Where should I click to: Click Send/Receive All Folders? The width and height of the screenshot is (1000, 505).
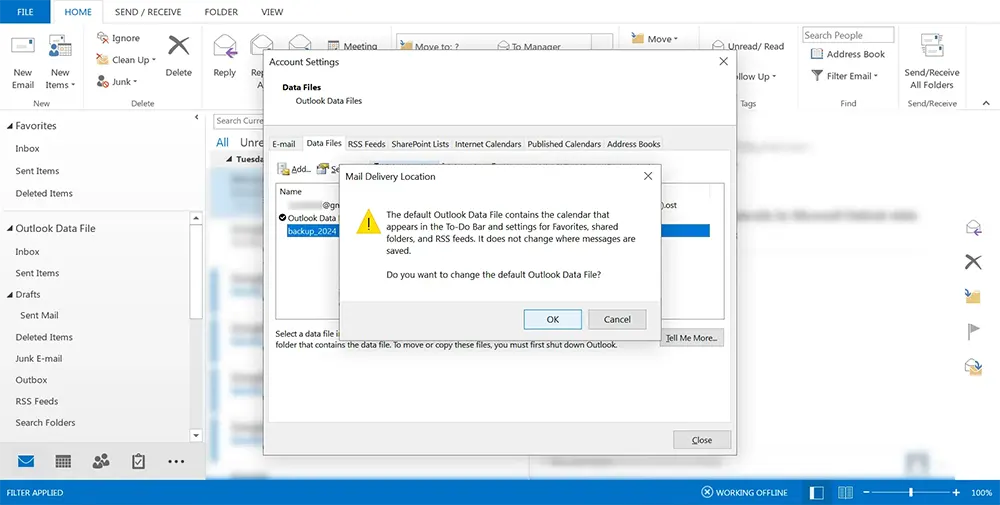(x=932, y=62)
